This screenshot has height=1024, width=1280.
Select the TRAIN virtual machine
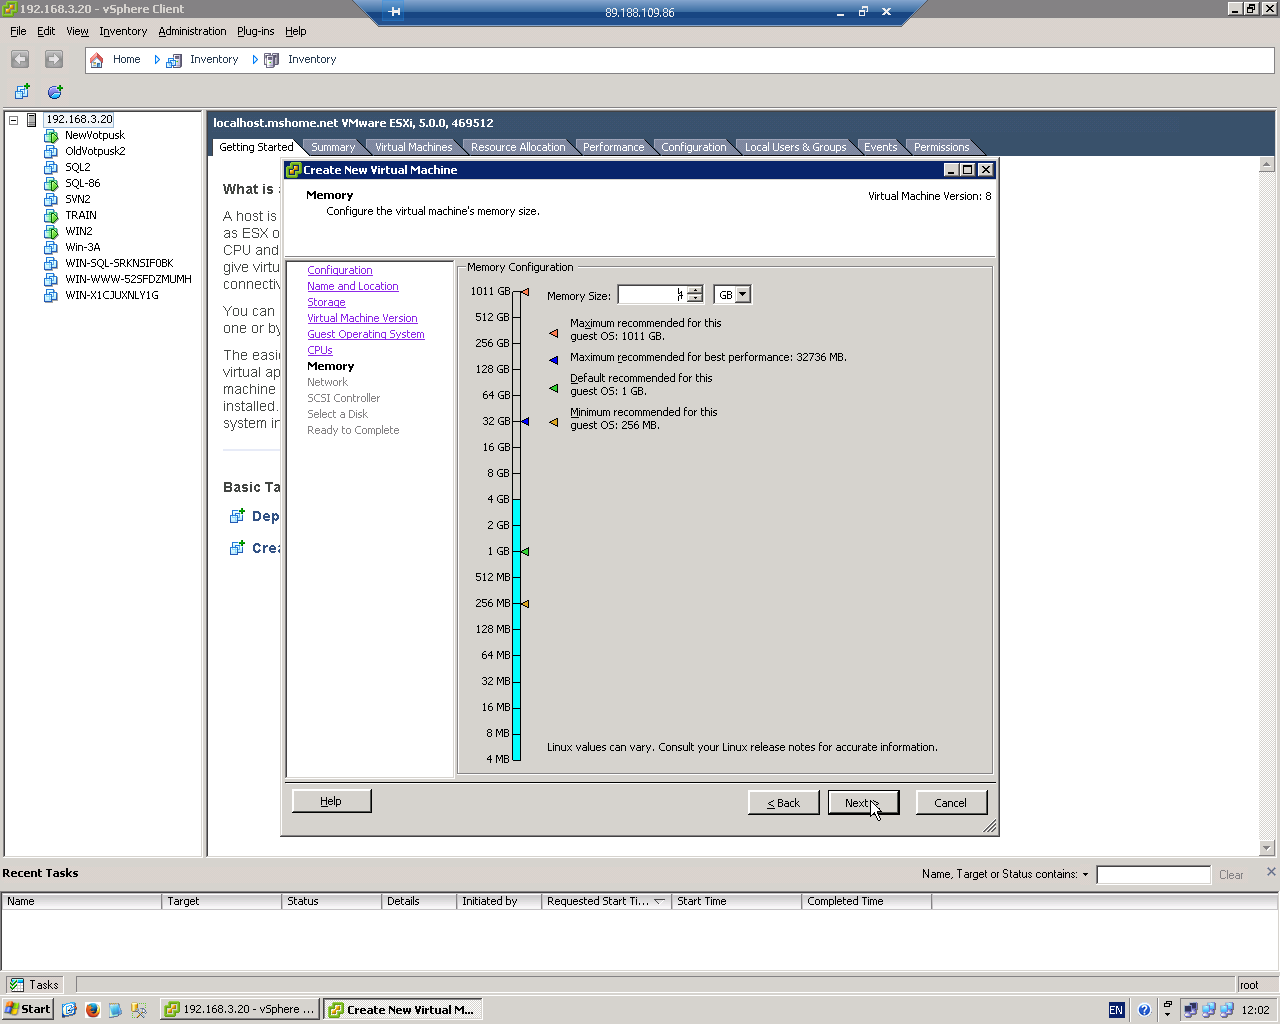pyautogui.click(x=81, y=215)
